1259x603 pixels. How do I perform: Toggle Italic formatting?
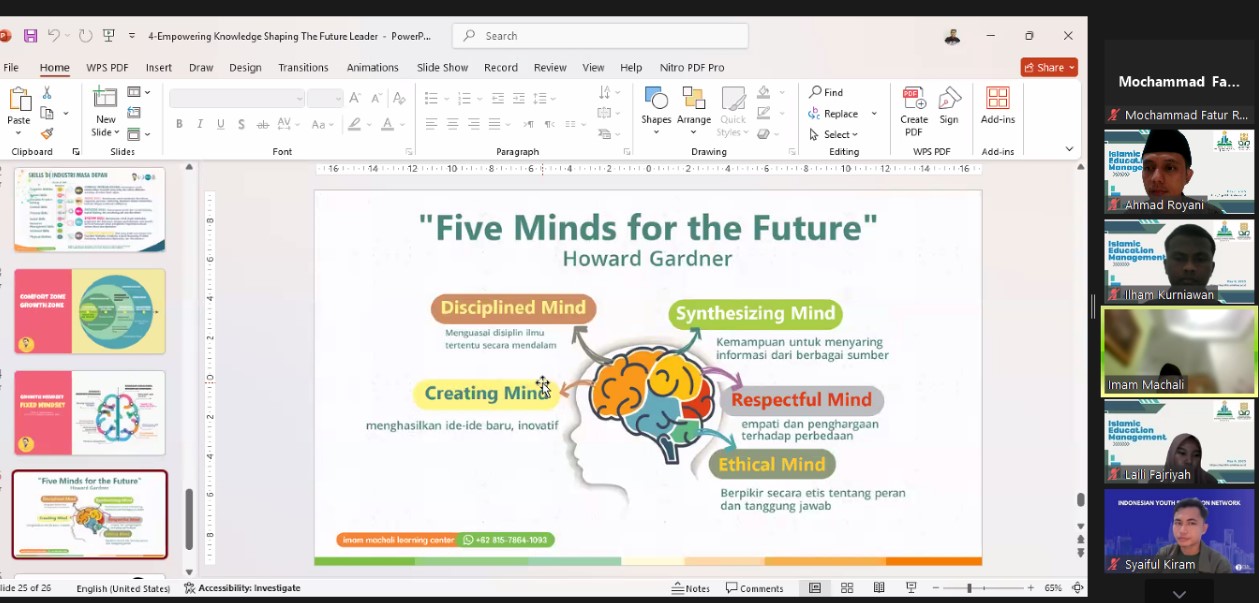point(200,124)
